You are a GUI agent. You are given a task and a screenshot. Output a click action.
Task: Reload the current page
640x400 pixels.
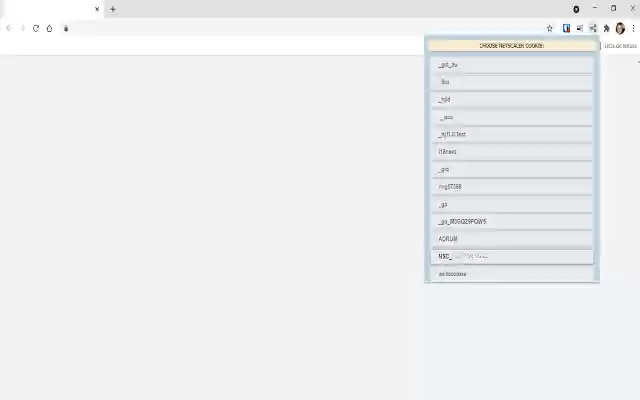click(36, 28)
